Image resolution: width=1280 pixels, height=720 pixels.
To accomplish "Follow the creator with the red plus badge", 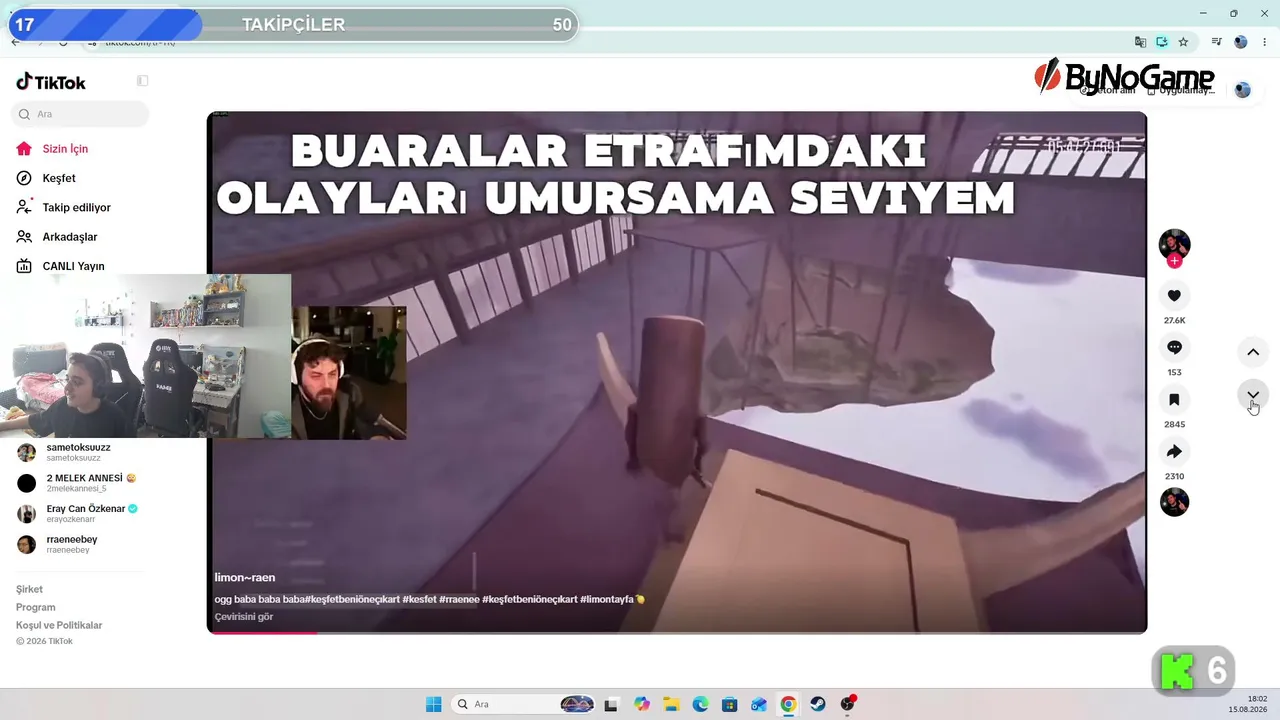I will pyautogui.click(x=1174, y=261).
